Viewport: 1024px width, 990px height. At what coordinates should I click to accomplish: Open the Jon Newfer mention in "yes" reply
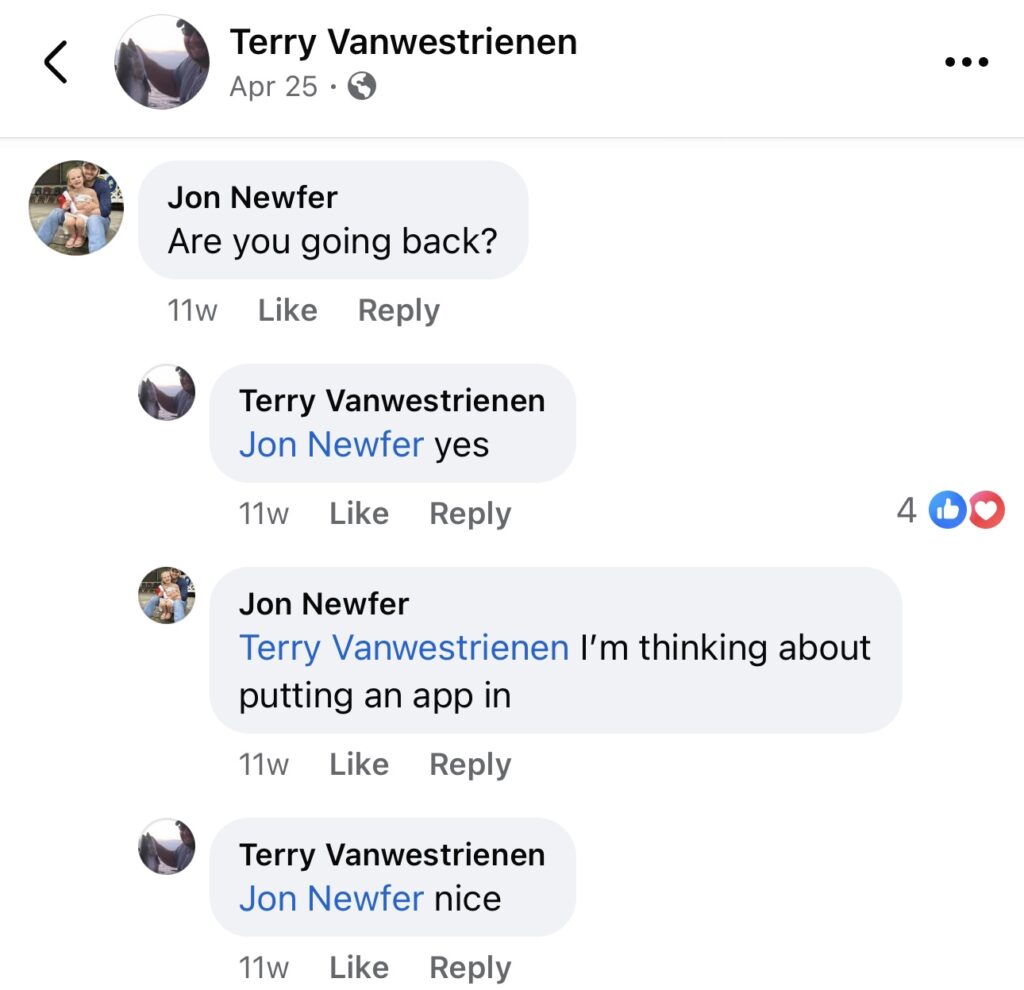[331, 445]
